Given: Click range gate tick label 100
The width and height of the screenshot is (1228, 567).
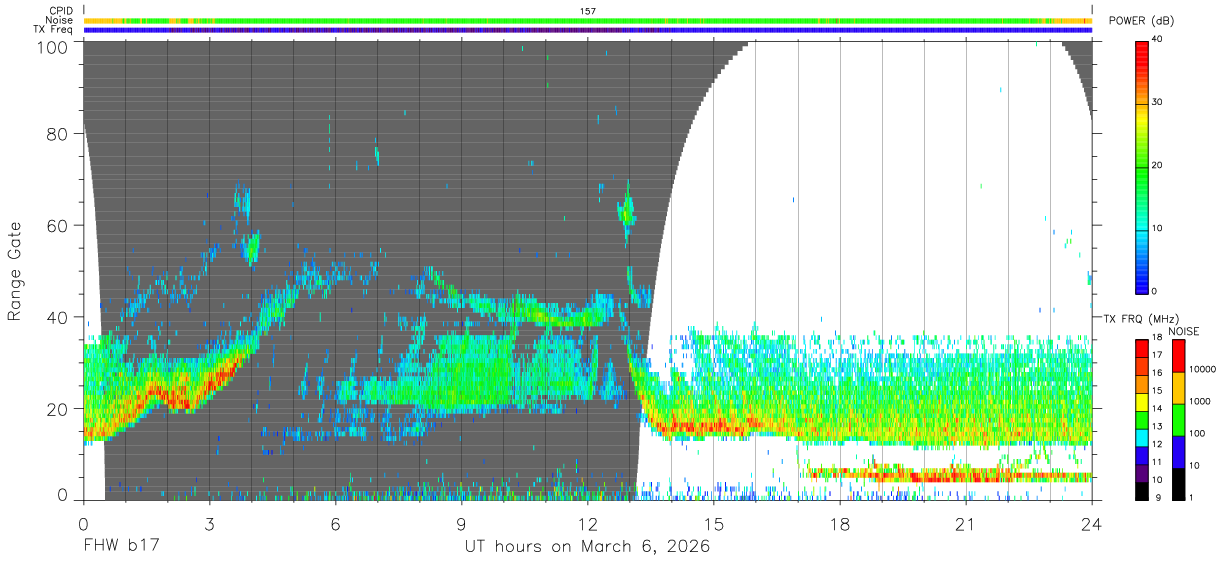Looking at the screenshot, I should (51, 47).
